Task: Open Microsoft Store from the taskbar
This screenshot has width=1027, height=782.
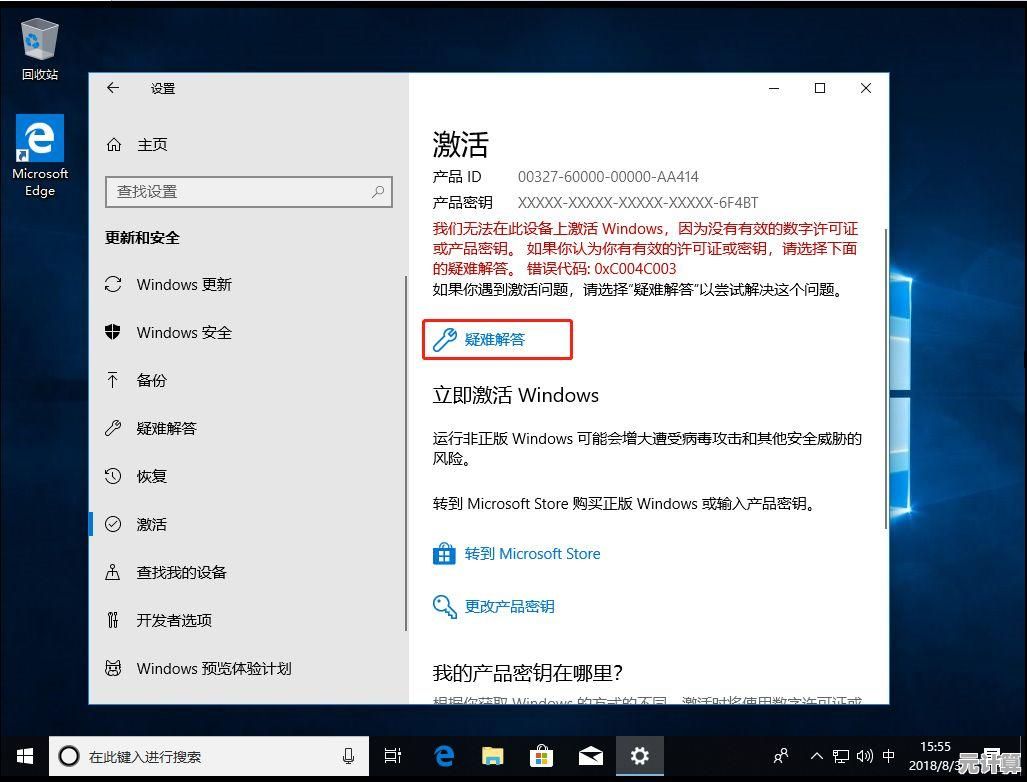Action: pyautogui.click(x=541, y=756)
